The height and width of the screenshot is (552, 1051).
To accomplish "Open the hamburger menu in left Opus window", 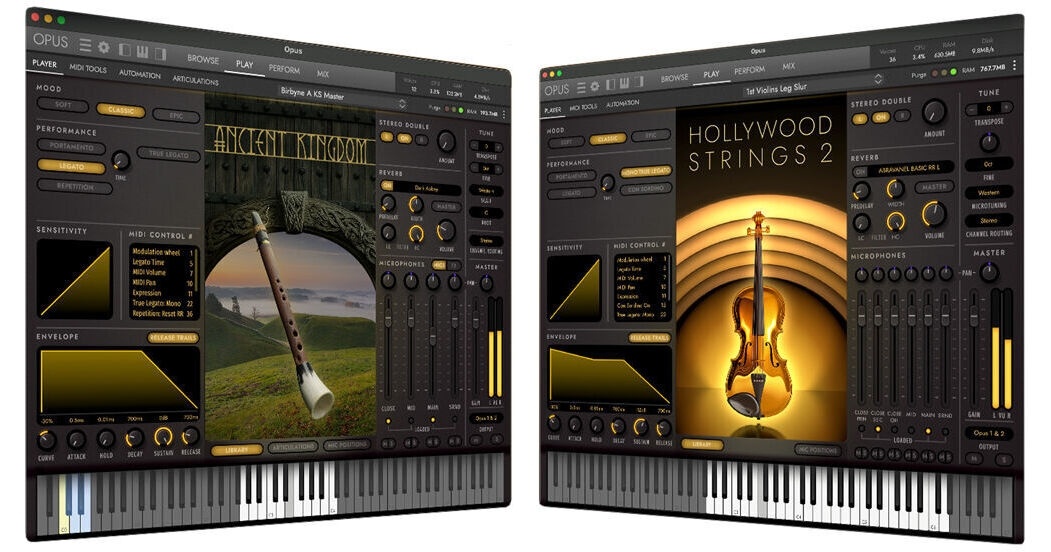I will point(85,44).
